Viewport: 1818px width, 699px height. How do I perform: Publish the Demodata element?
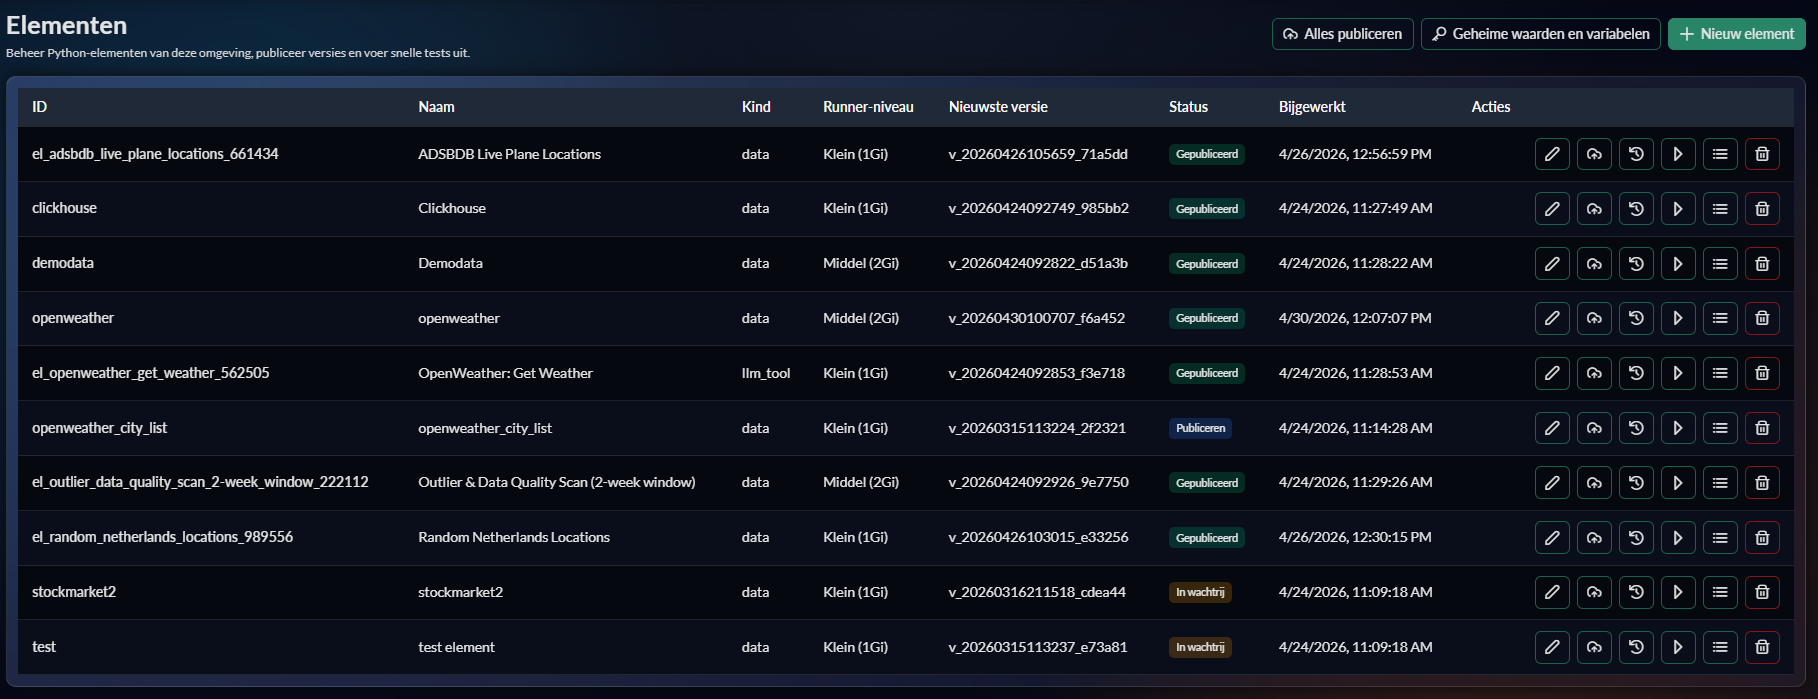(x=1594, y=264)
